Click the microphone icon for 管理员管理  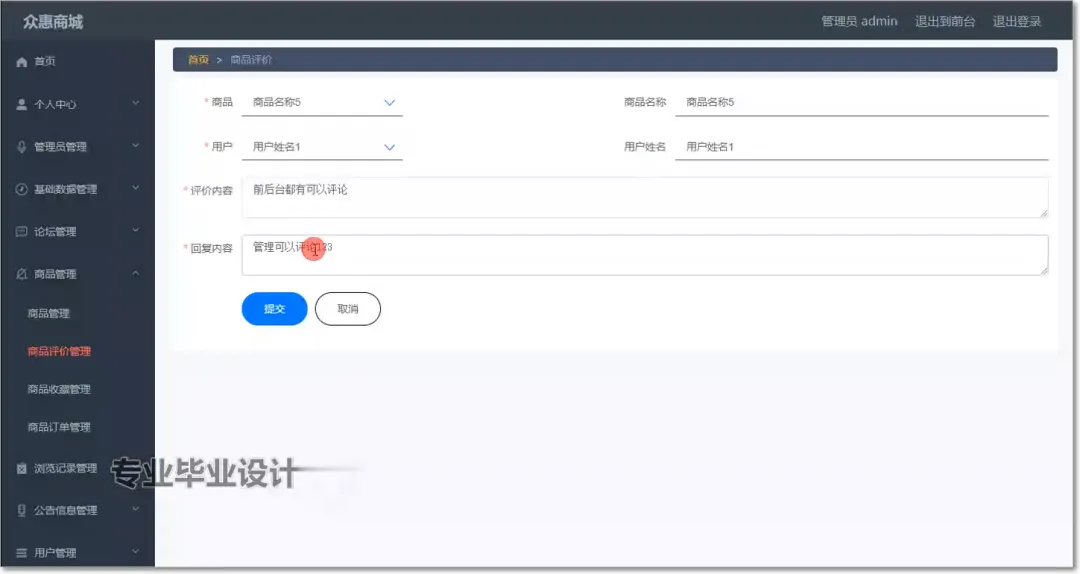click(21, 147)
